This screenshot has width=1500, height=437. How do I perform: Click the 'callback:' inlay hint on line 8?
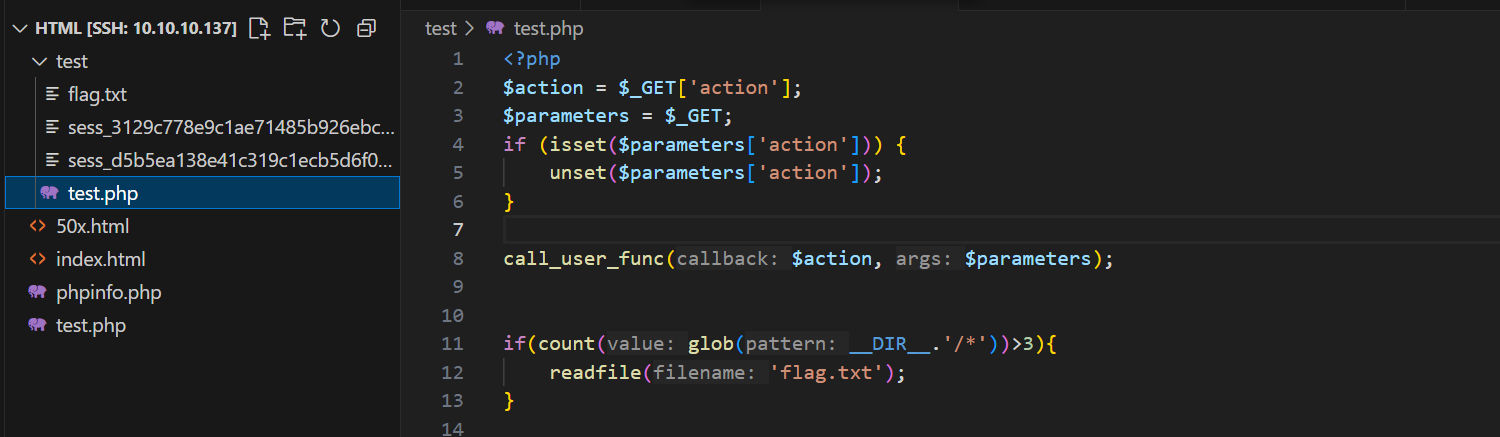click(x=730, y=259)
